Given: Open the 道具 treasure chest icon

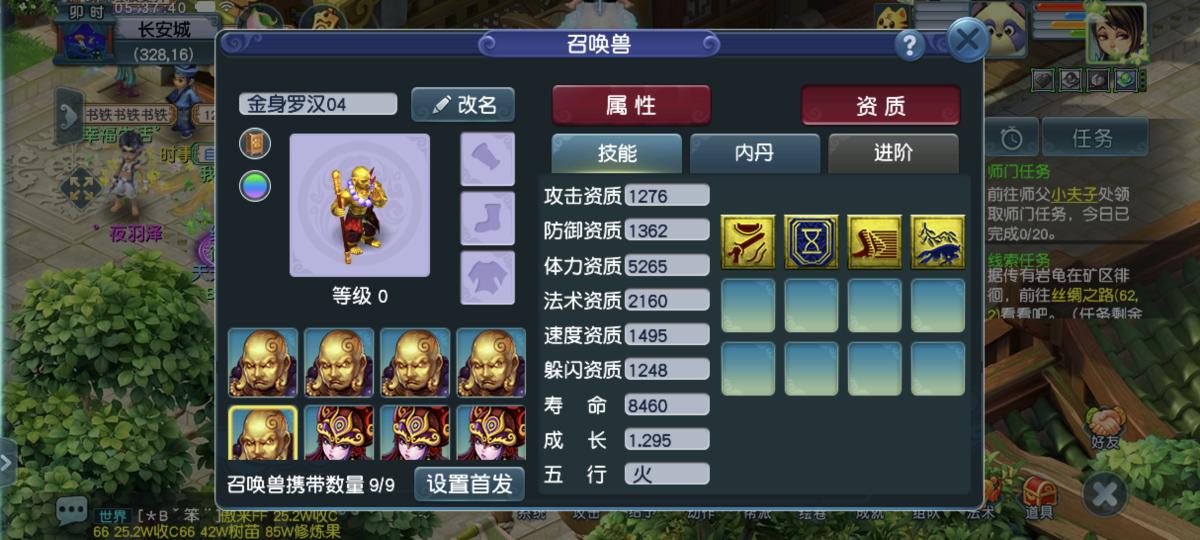Looking at the screenshot, I should point(1039,498).
